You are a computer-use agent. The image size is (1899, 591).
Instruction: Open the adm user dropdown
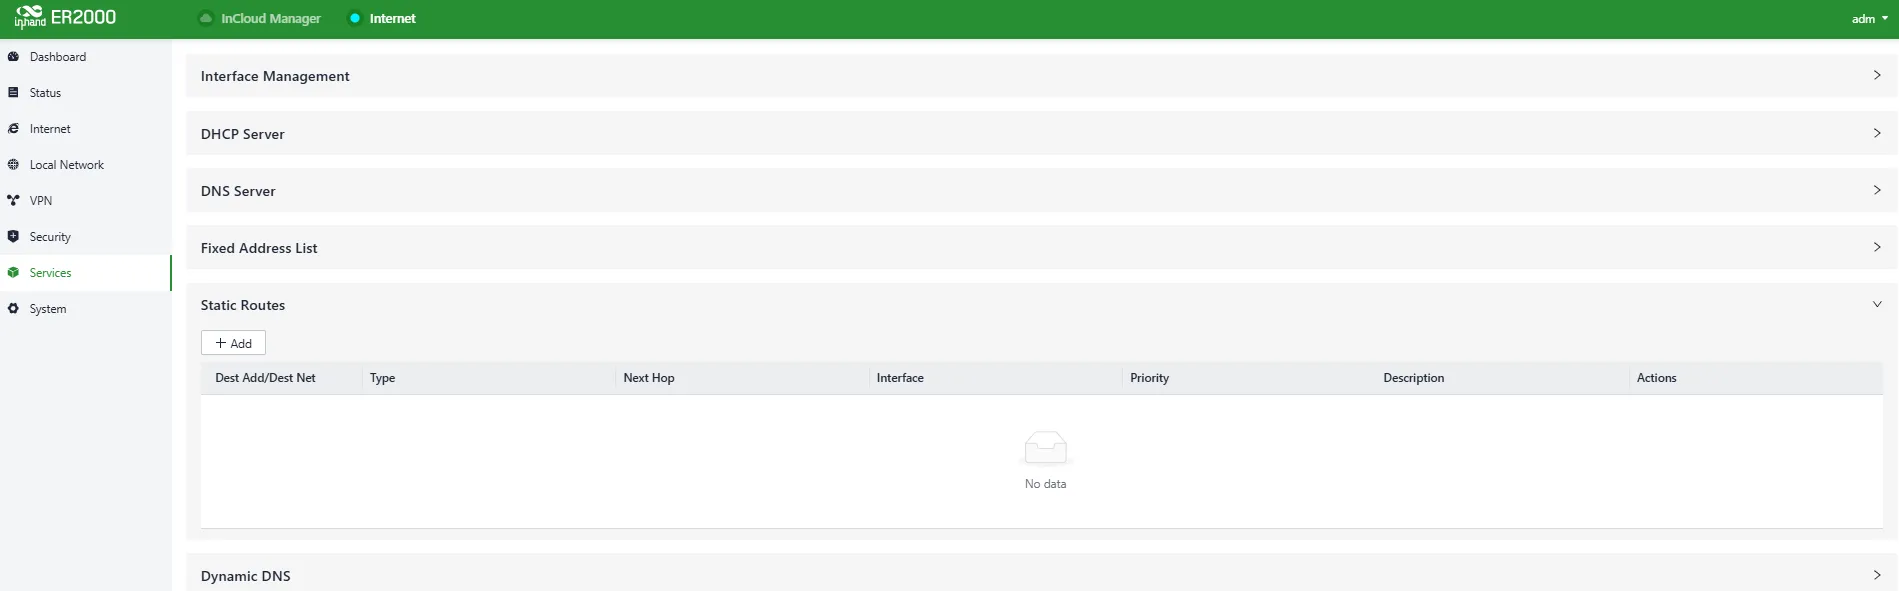click(x=1870, y=19)
